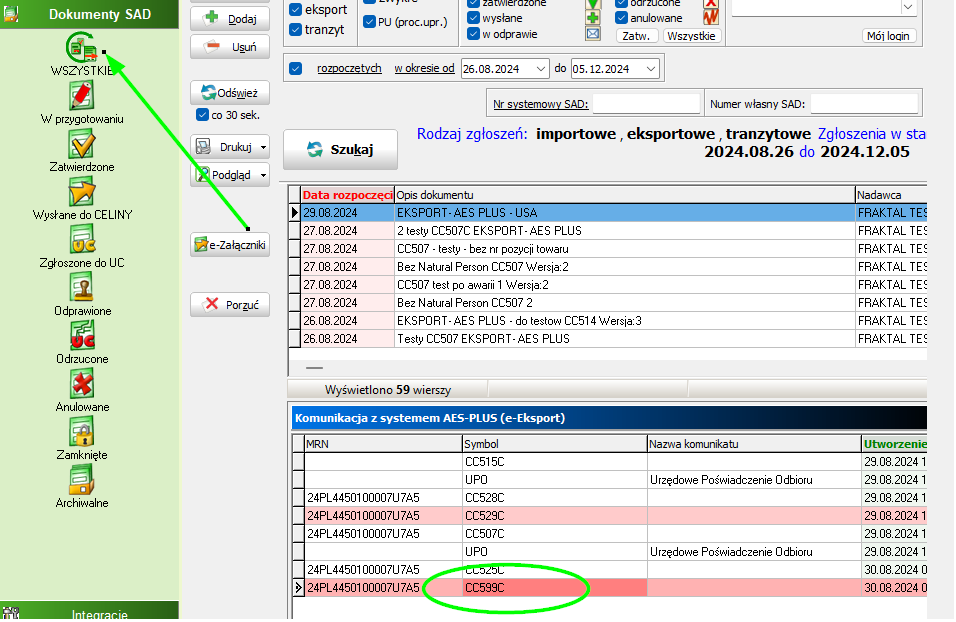956x622 pixels.
Task: Run search with Szukaj button
Action: tap(340, 149)
